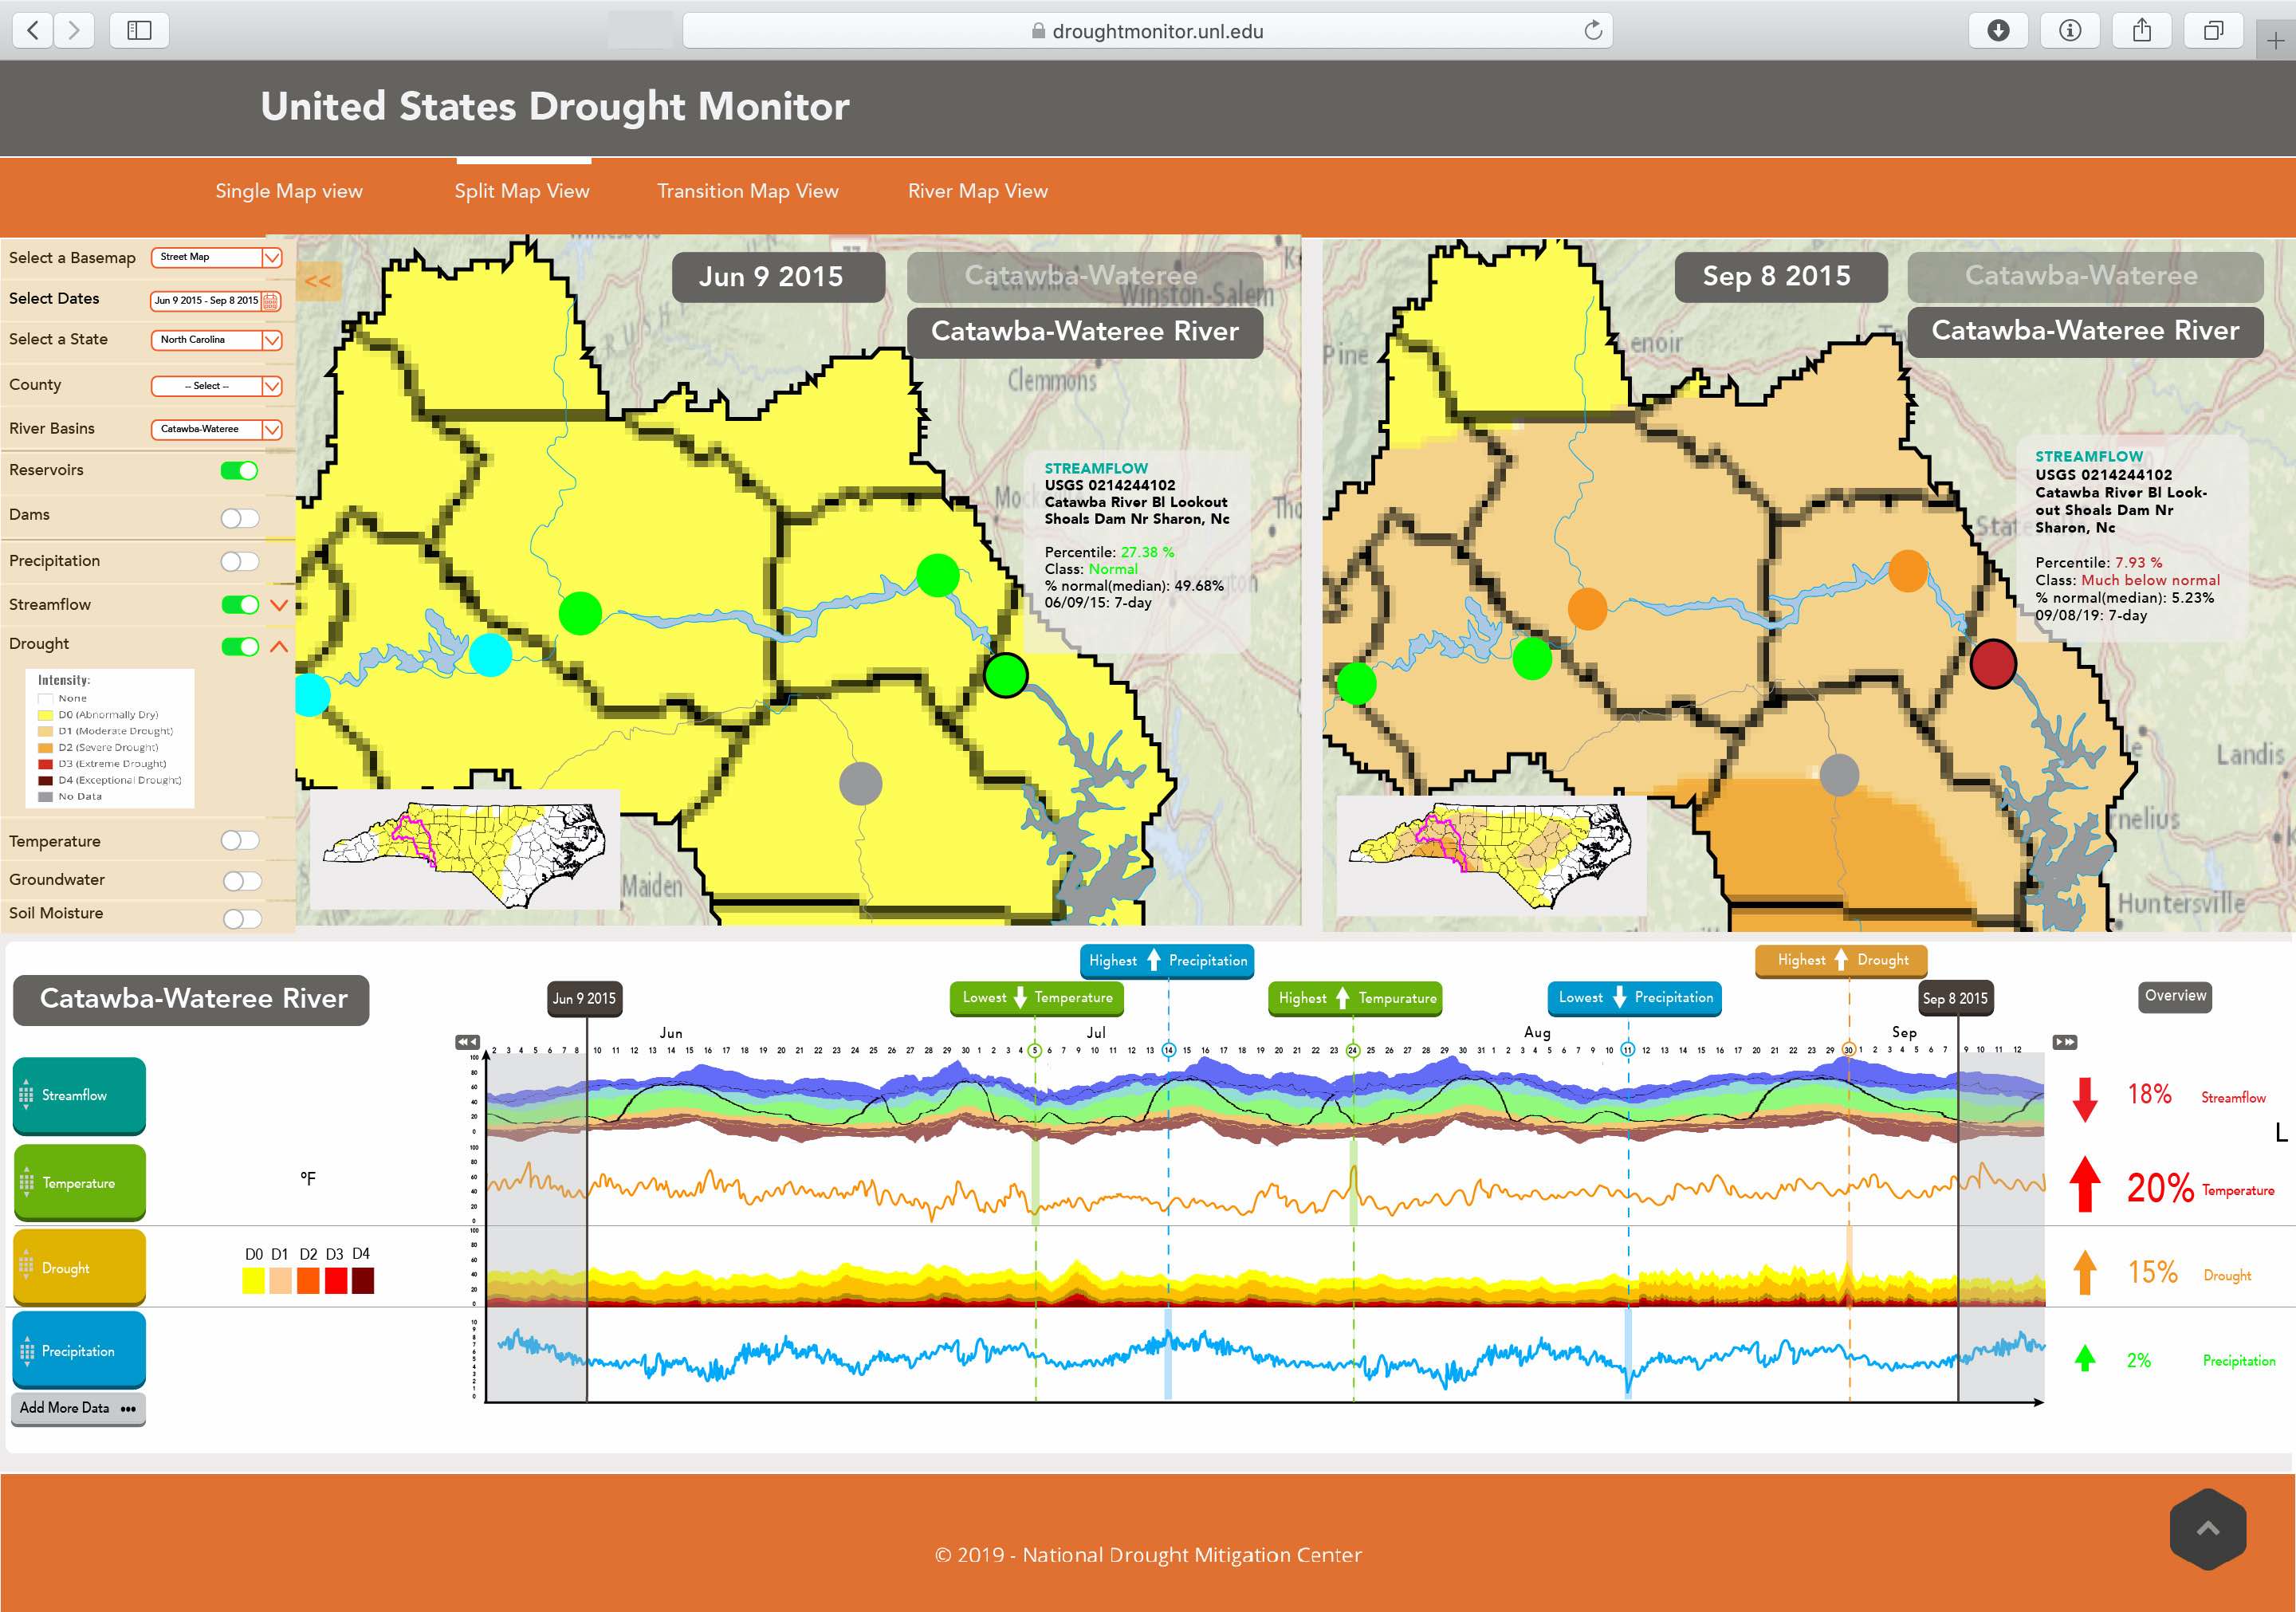The width and height of the screenshot is (2296, 1612).
Task: Expand the Streamflow options chevron
Action: 279,605
